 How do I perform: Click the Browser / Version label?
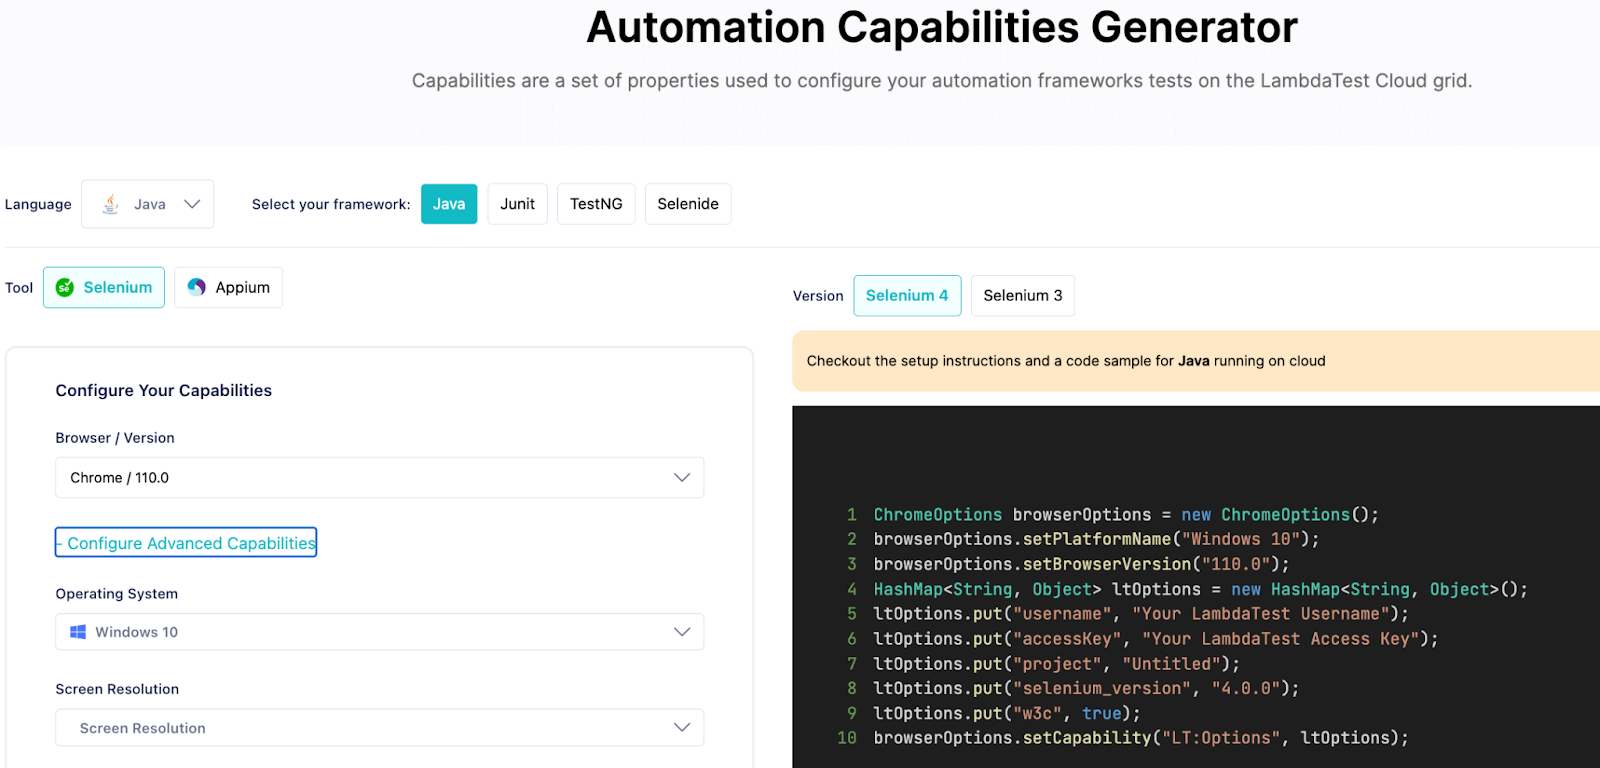point(115,438)
